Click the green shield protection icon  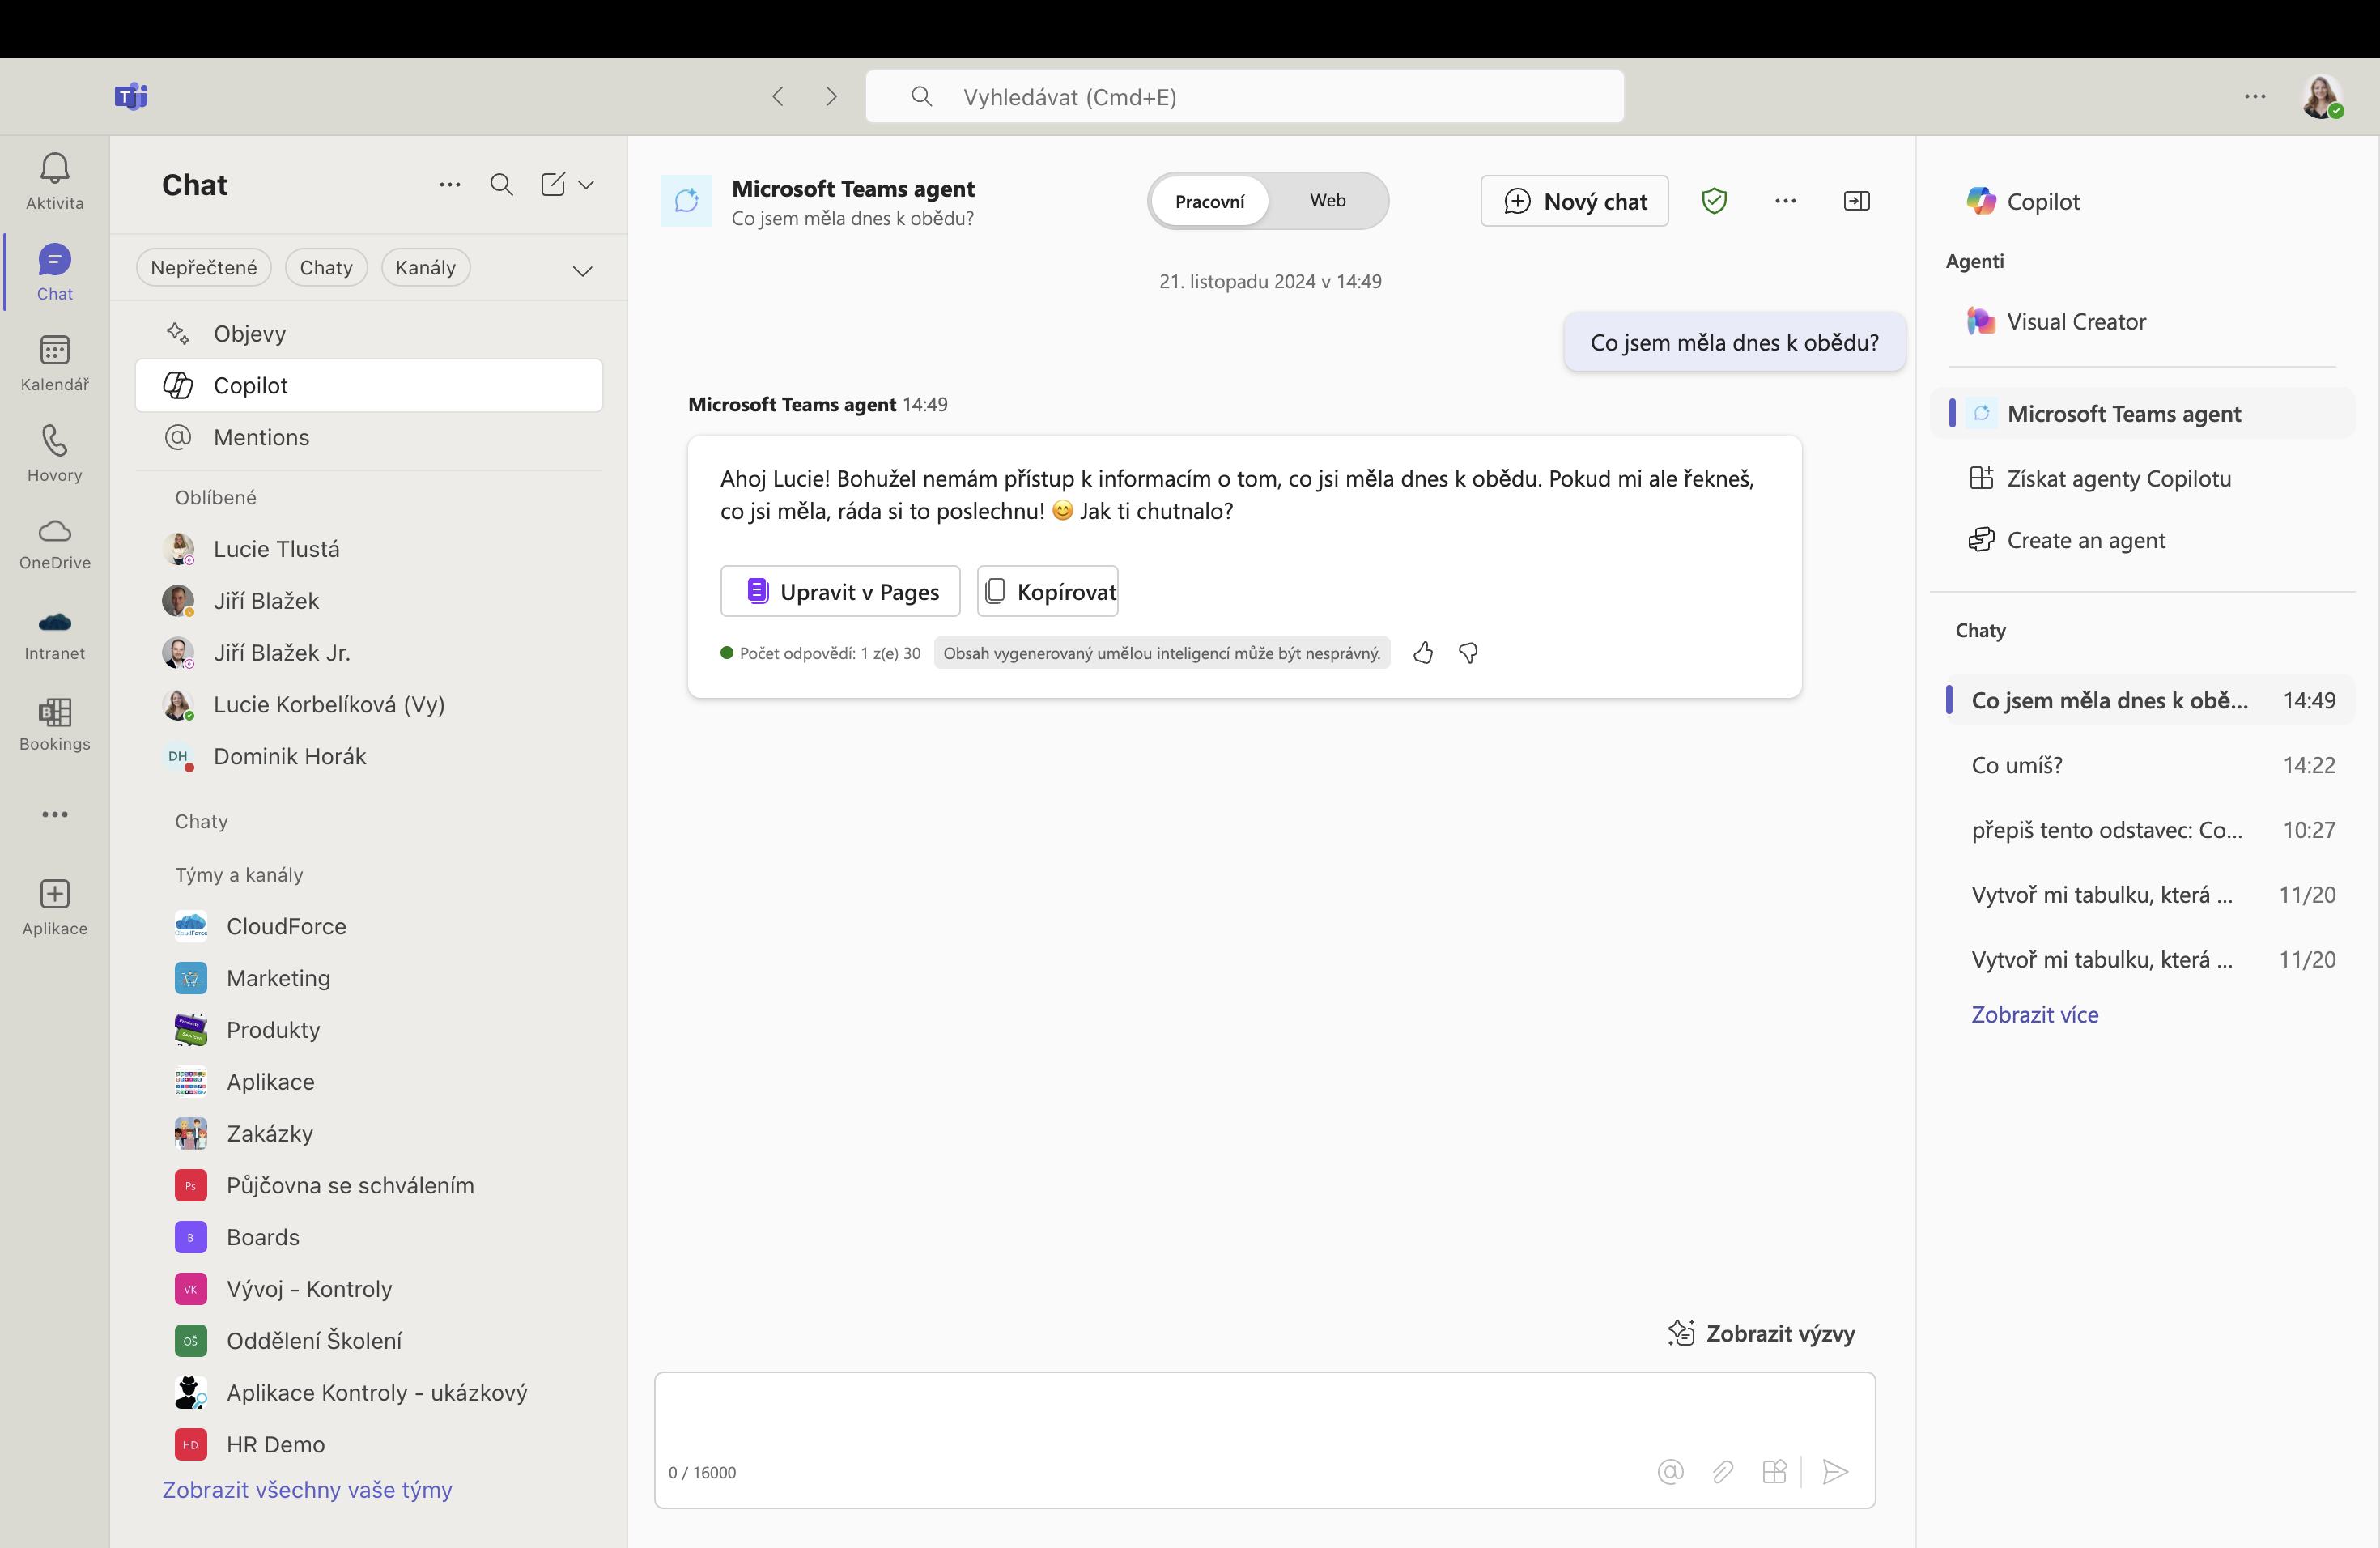click(x=1714, y=201)
